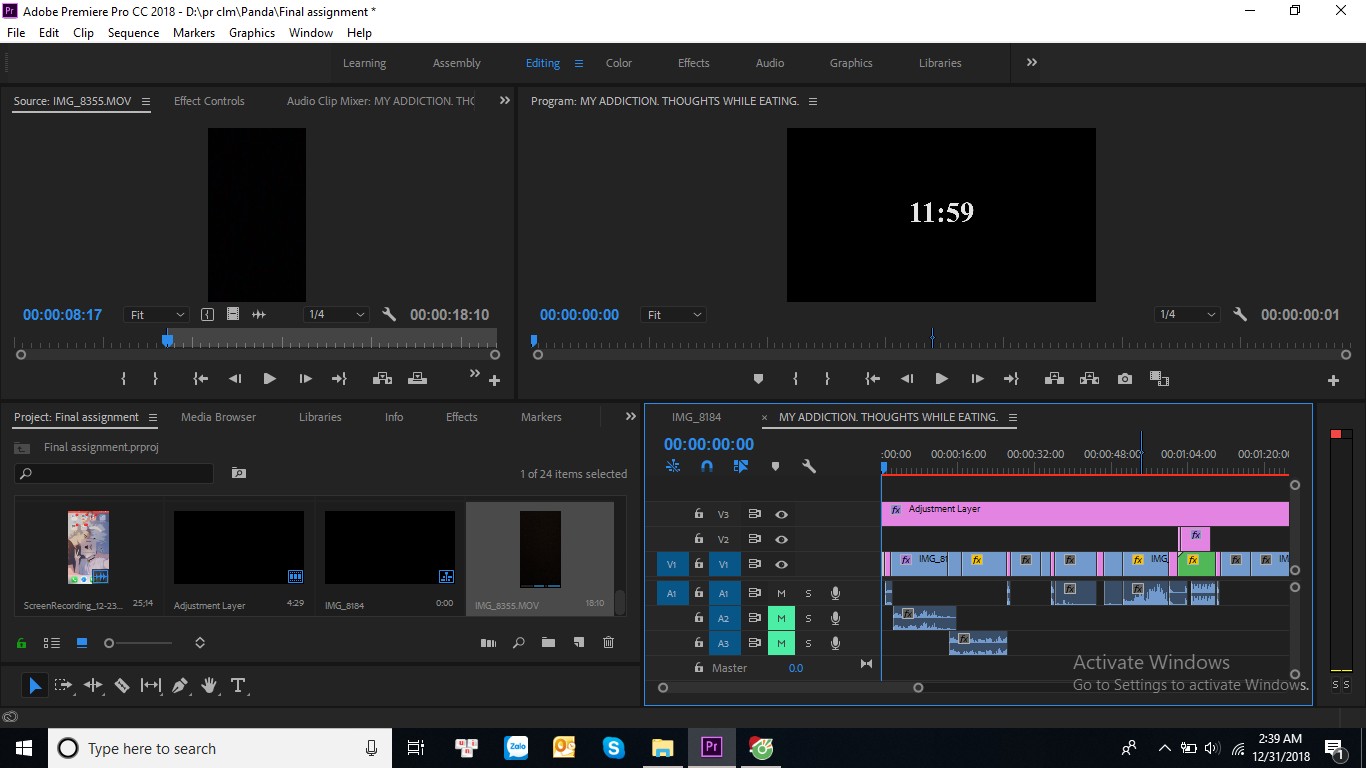
Task: Click the Delete trash icon in Project panel
Action: [x=608, y=643]
